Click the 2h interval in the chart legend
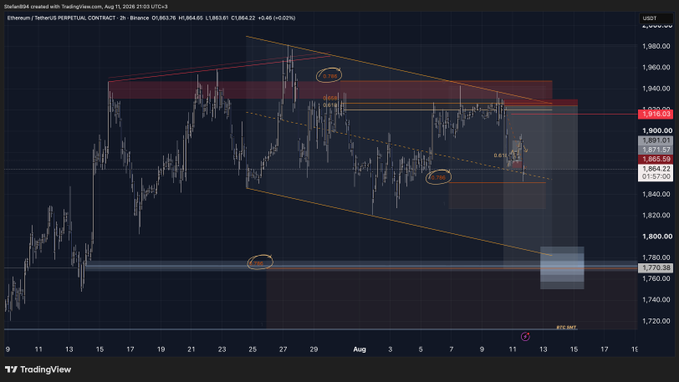 122,18
